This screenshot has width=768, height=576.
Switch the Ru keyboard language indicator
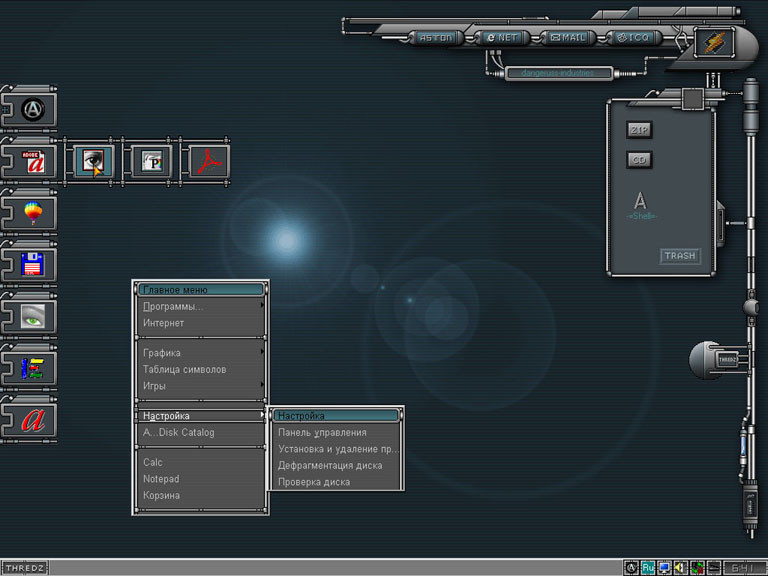coord(648,568)
